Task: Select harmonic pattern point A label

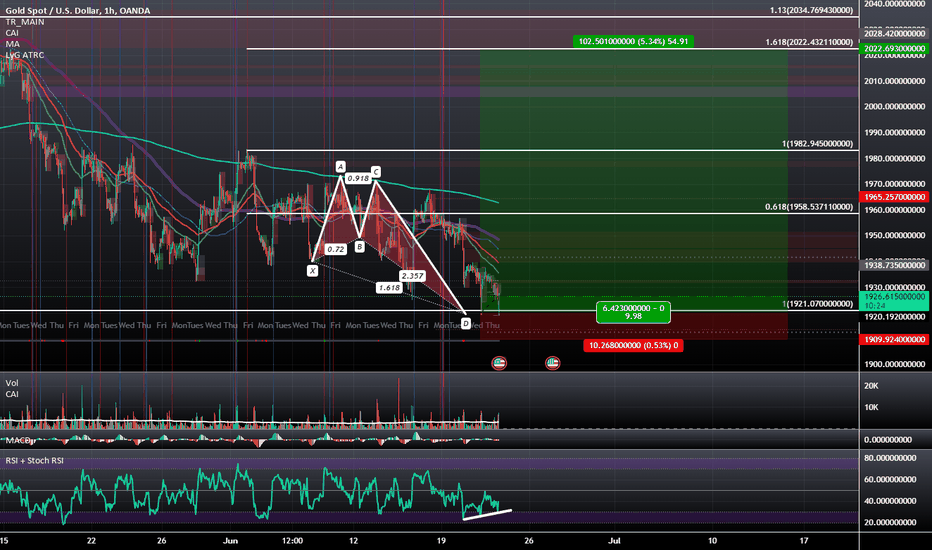Action: [341, 166]
